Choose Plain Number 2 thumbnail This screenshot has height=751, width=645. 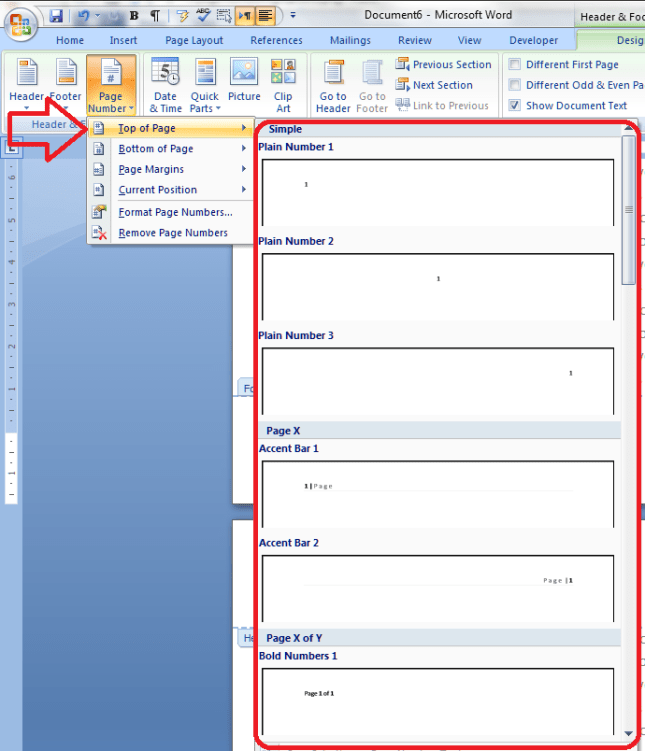pyautogui.click(x=438, y=287)
